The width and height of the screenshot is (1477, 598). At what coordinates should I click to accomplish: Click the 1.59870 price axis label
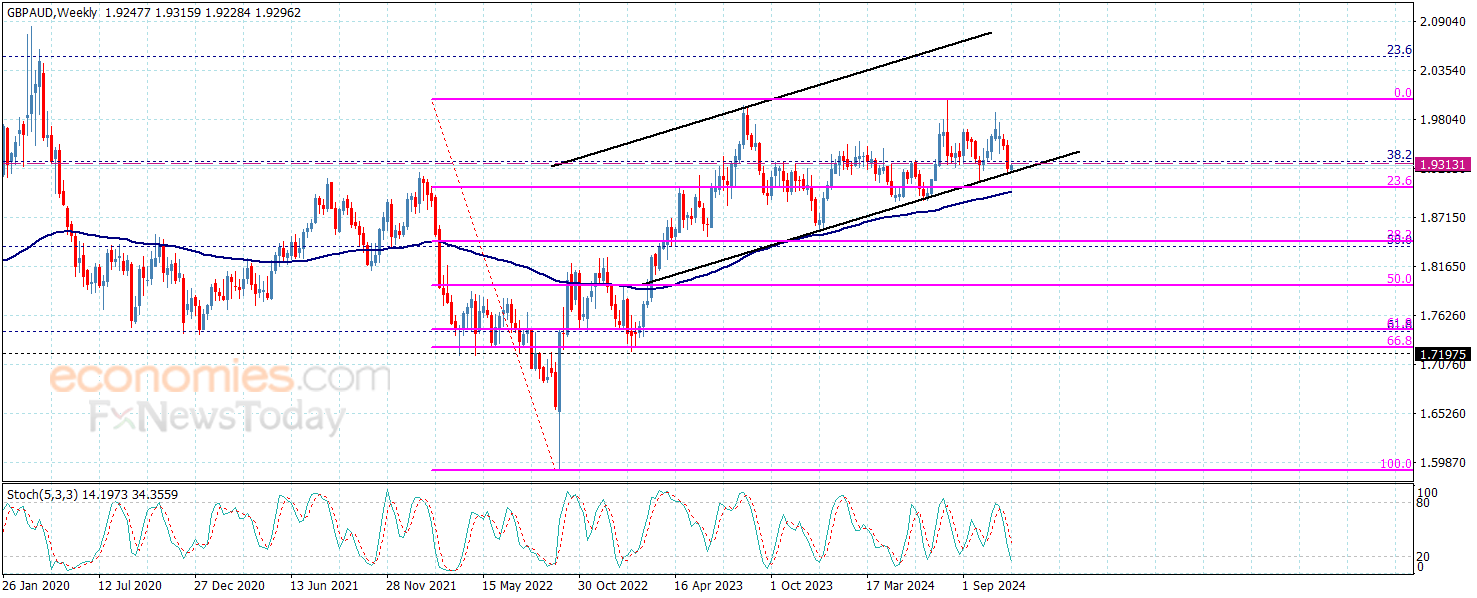tap(1443, 462)
